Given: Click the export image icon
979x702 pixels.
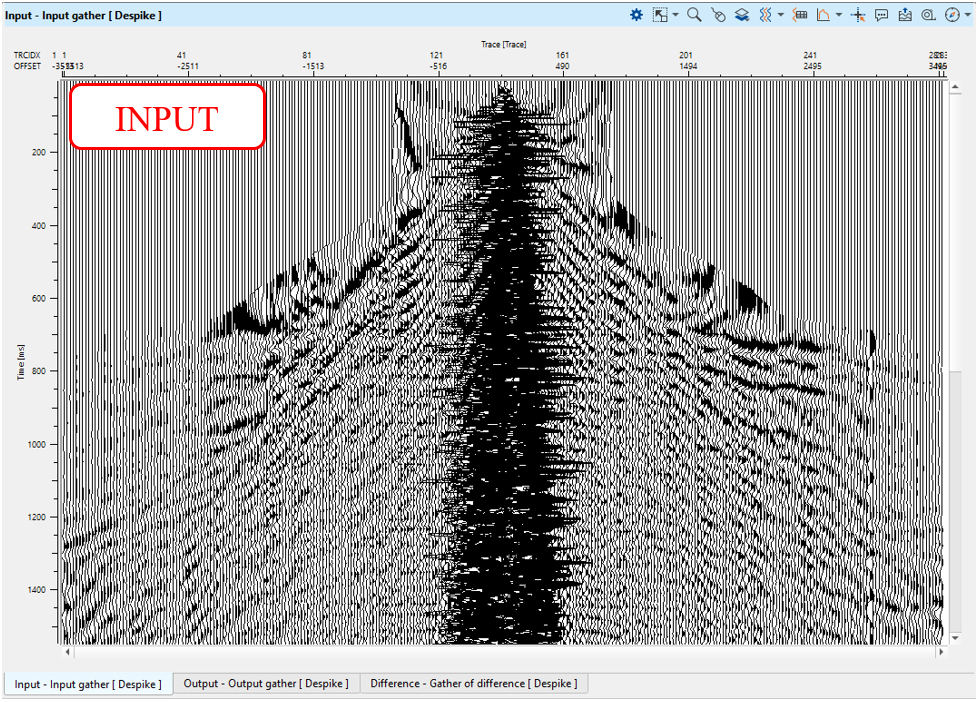Looking at the screenshot, I should (x=905, y=15).
